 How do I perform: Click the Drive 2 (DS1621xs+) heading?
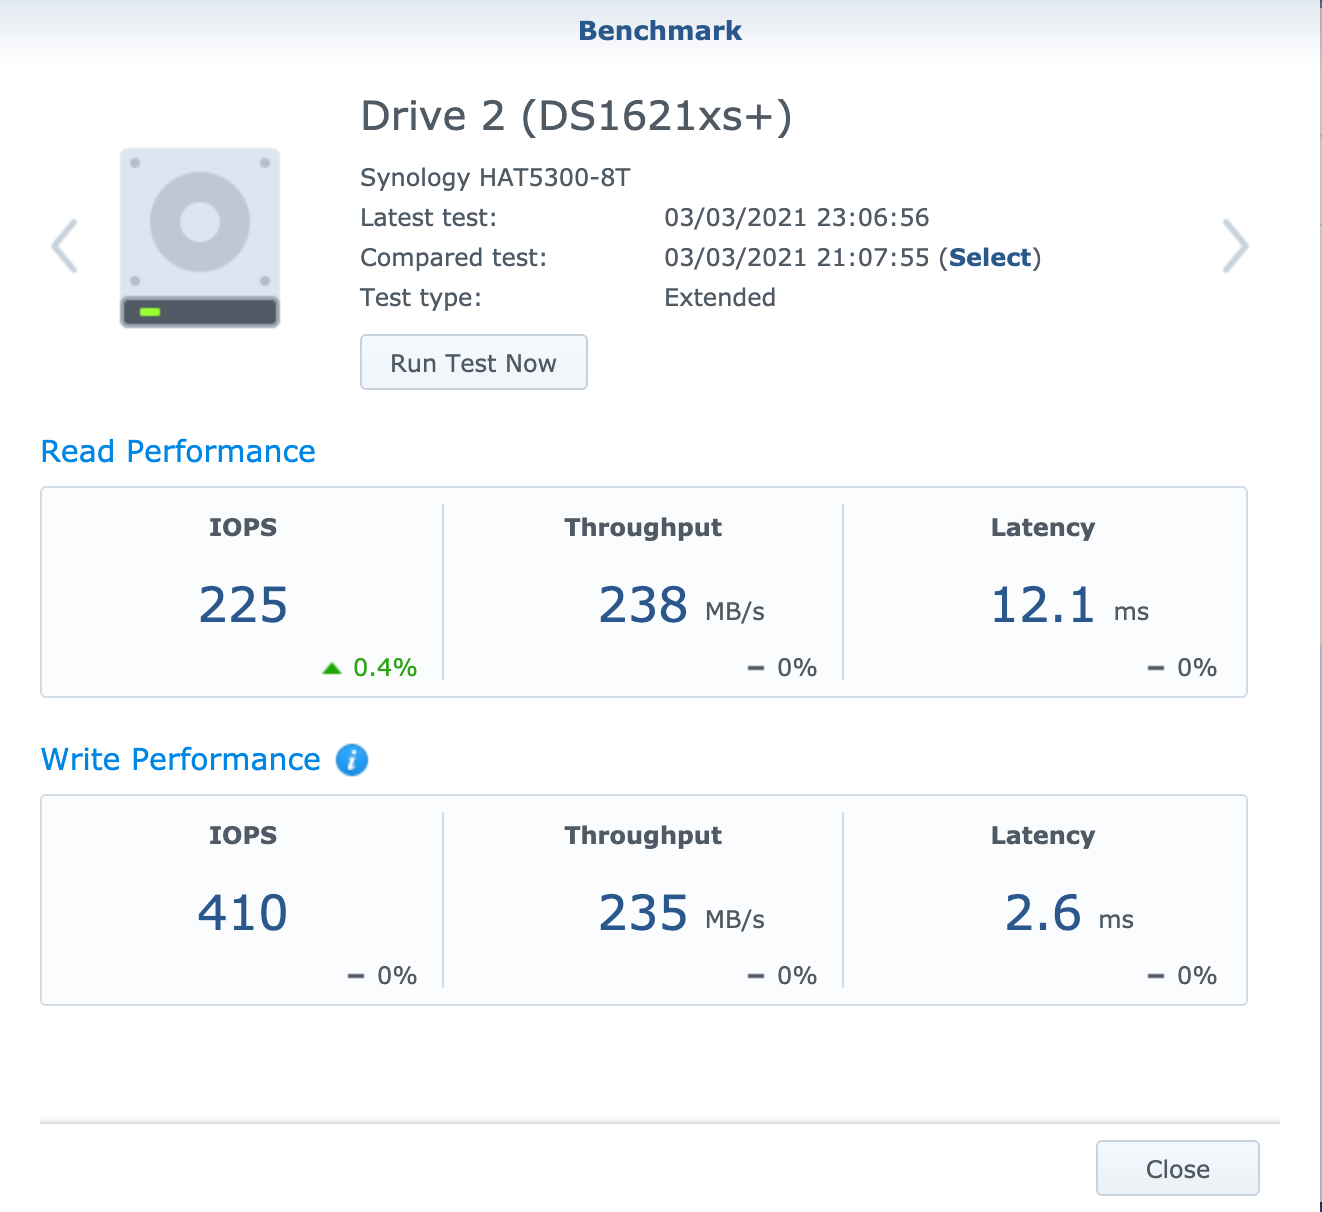click(576, 116)
